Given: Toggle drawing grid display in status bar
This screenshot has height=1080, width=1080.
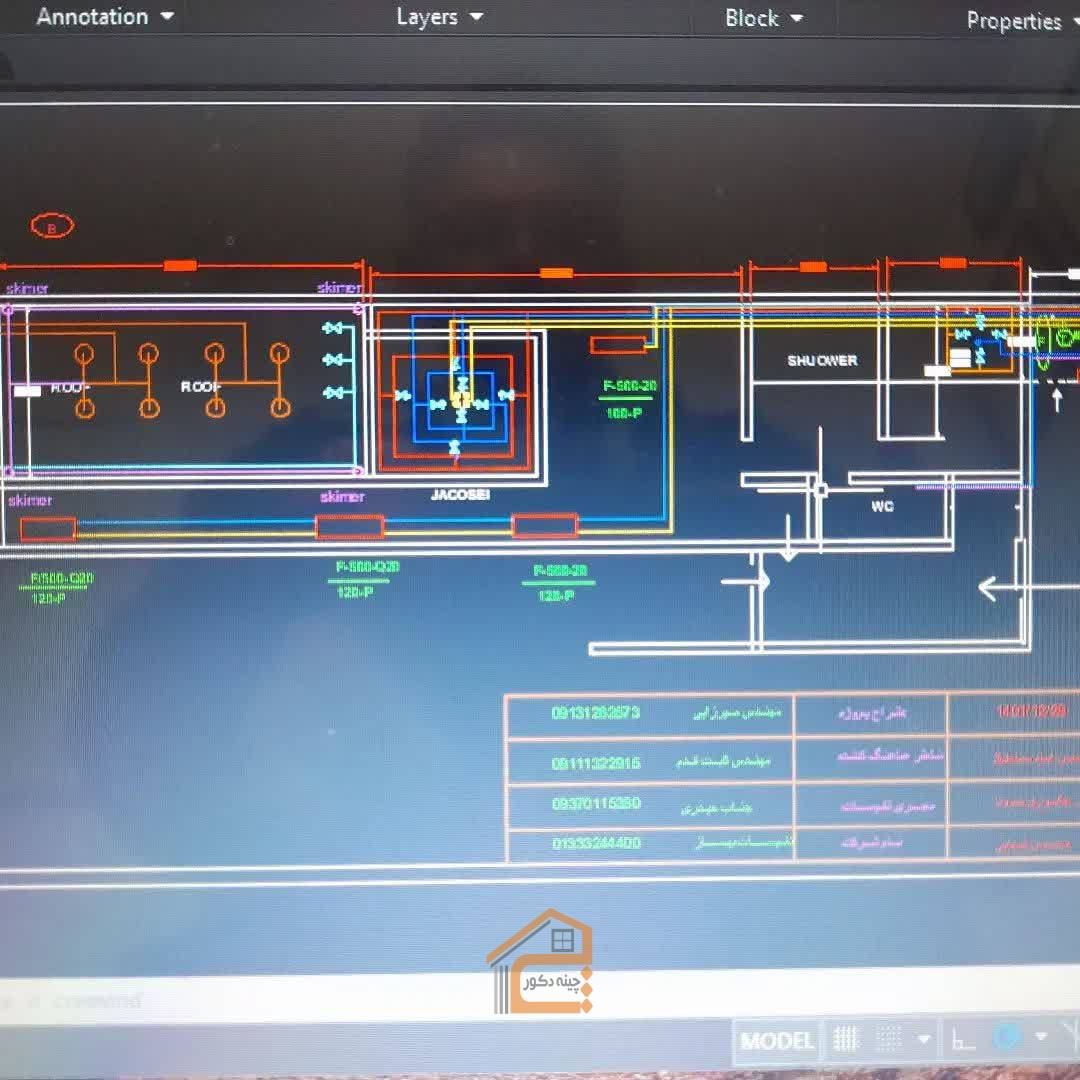Looking at the screenshot, I should 846,1040.
